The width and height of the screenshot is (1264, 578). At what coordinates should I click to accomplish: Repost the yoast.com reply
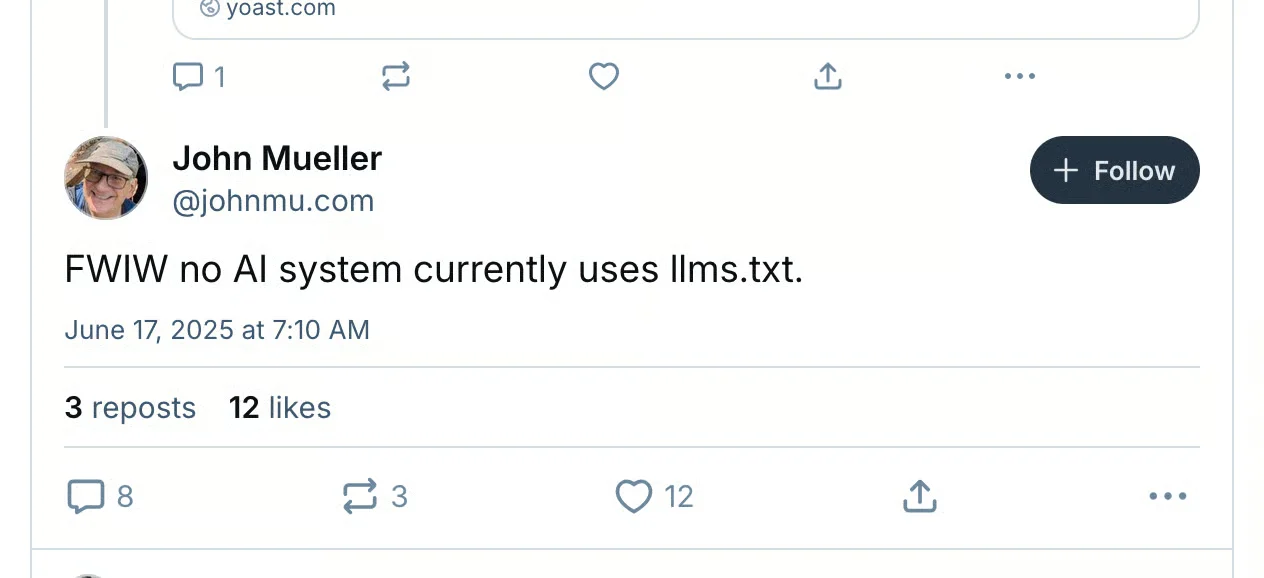coord(396,76)
